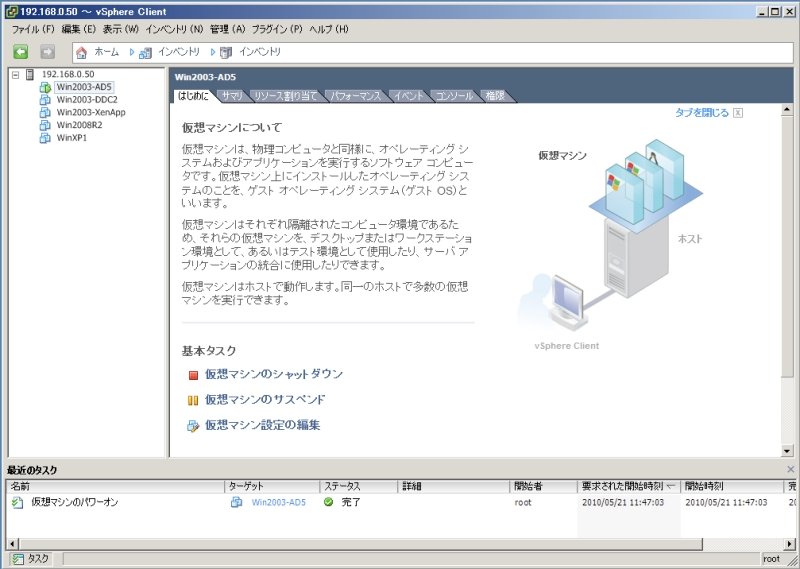Select Win2008R2 in the inventory tree
Viewport: 800px width, 569px height.
(79, 125)
